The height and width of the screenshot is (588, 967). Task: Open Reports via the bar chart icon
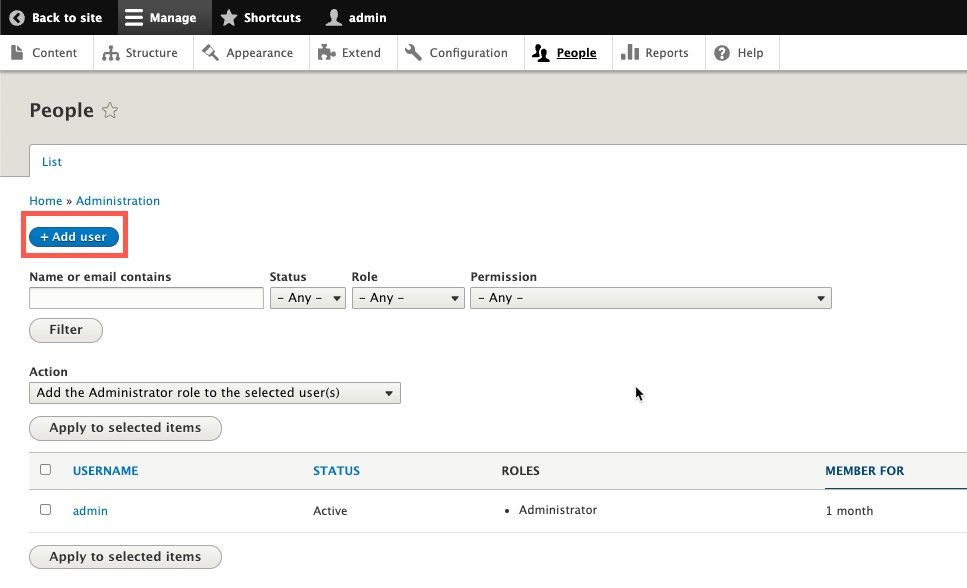point(630,53)
